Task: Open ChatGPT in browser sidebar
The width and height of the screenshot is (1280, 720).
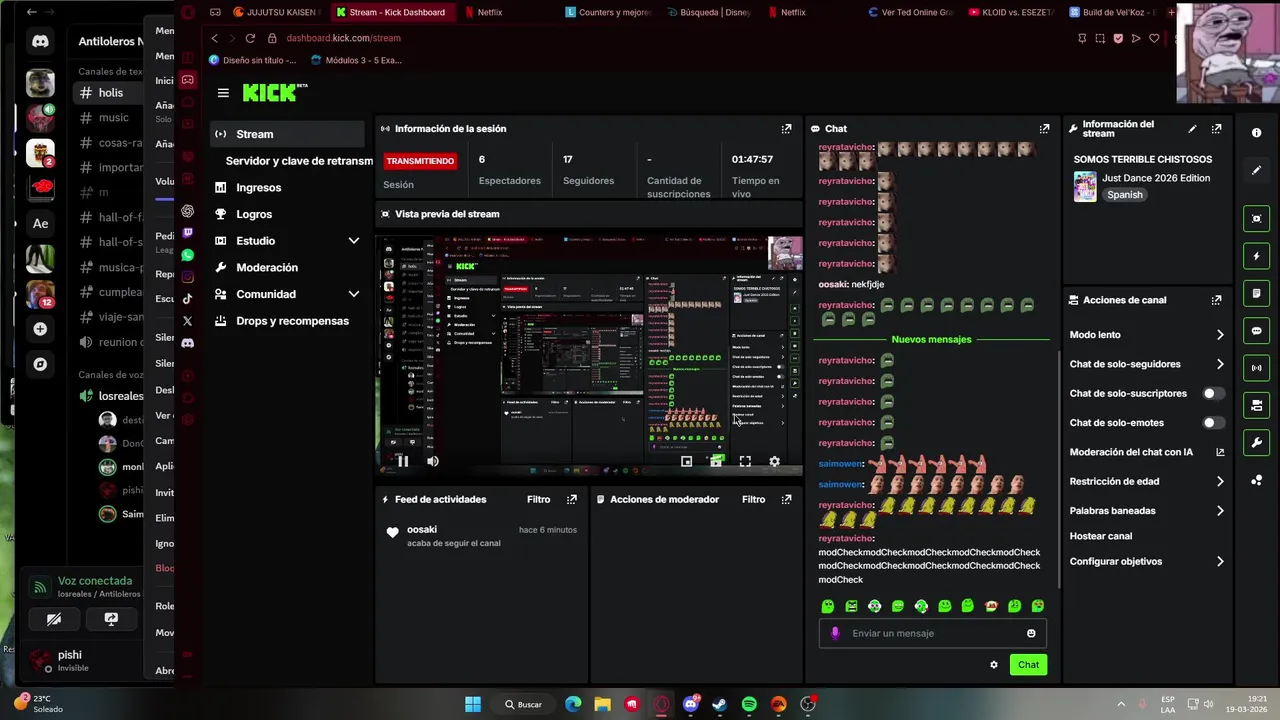Action: [x=187, y=211]
